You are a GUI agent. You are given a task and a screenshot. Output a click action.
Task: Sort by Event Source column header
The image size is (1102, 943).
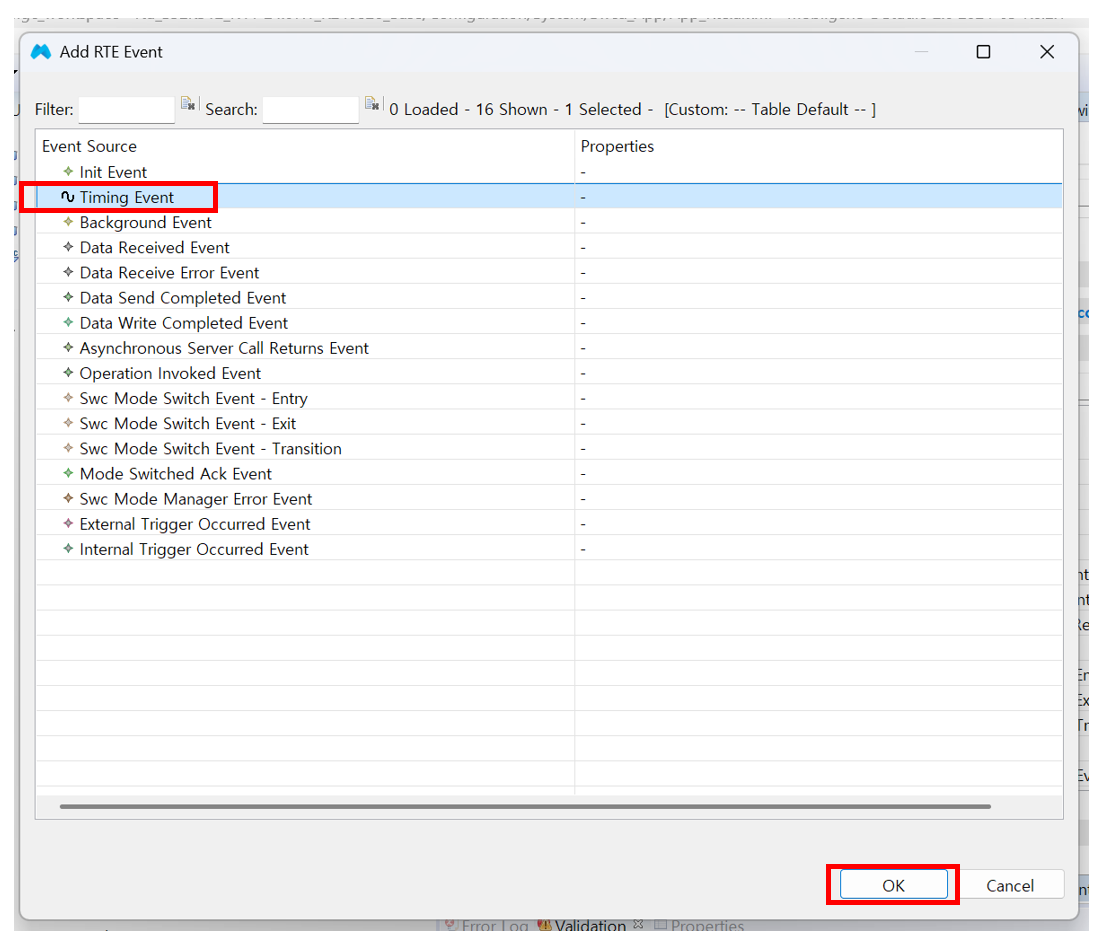(89, 146)
